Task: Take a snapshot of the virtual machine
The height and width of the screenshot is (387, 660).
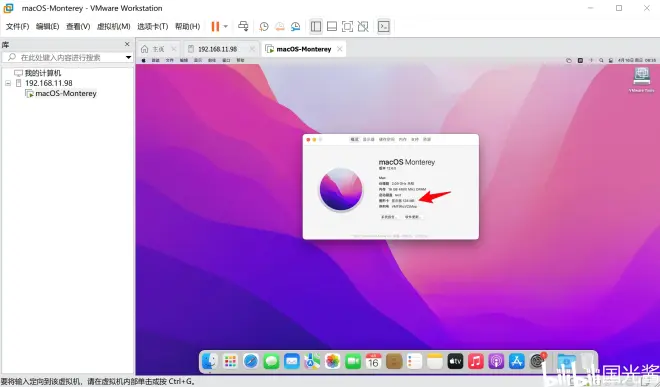Action: click(264, 27)
